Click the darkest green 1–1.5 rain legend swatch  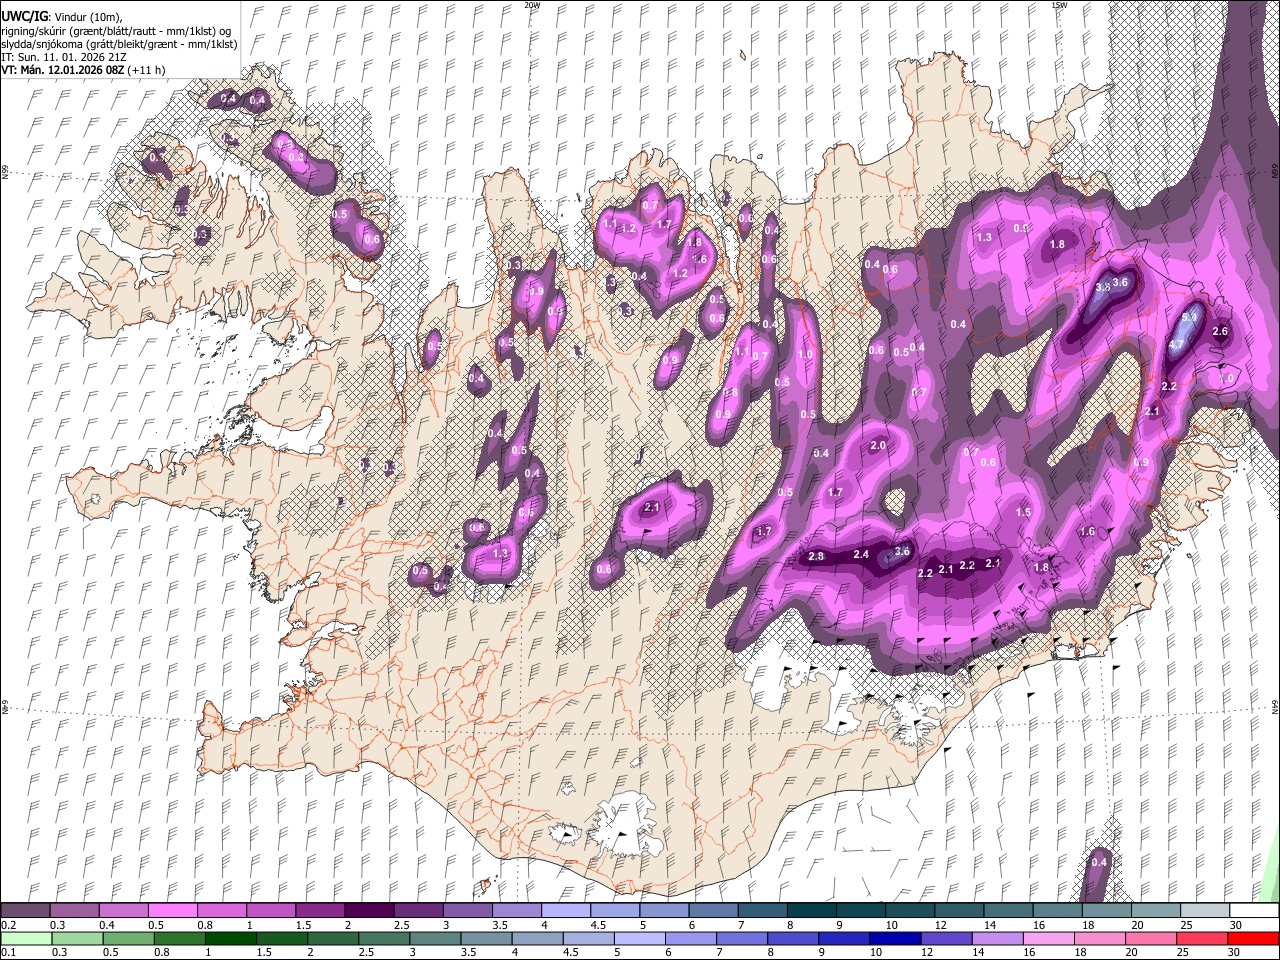[x=229, y=938]
